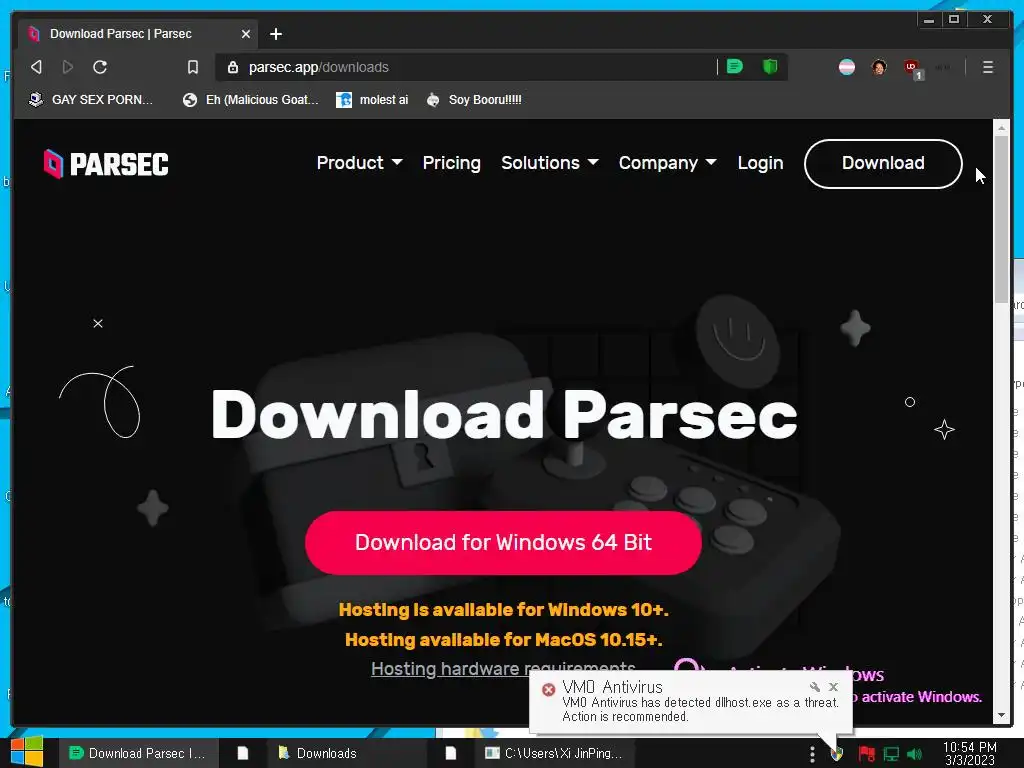
Task: Switch to Download Parsec taskbar item
Action: 138,753
